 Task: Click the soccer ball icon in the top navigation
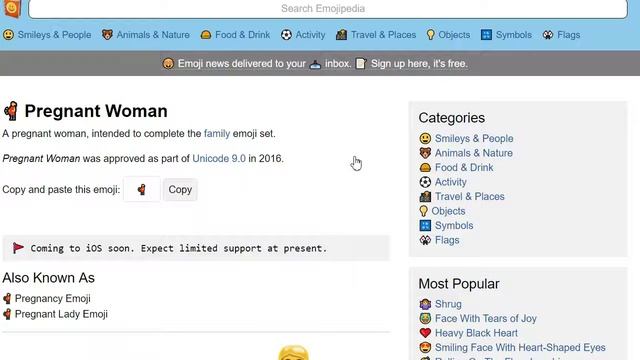click(x=286, y=35)
